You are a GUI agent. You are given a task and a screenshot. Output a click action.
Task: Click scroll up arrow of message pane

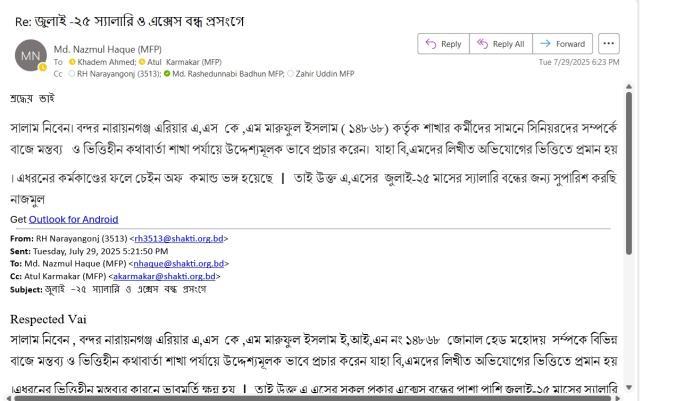click(629, 87)
